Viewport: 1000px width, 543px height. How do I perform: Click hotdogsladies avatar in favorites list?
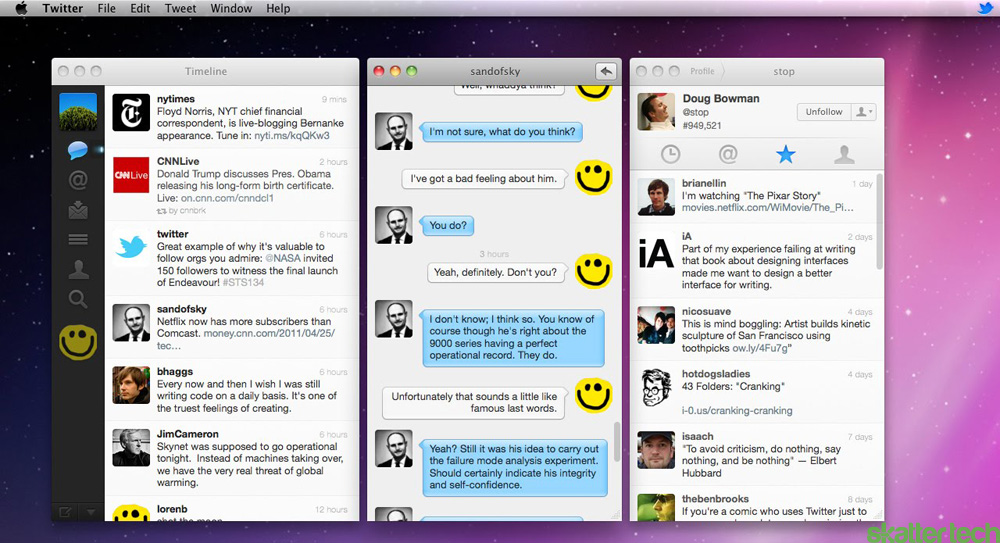pos(656,388)
